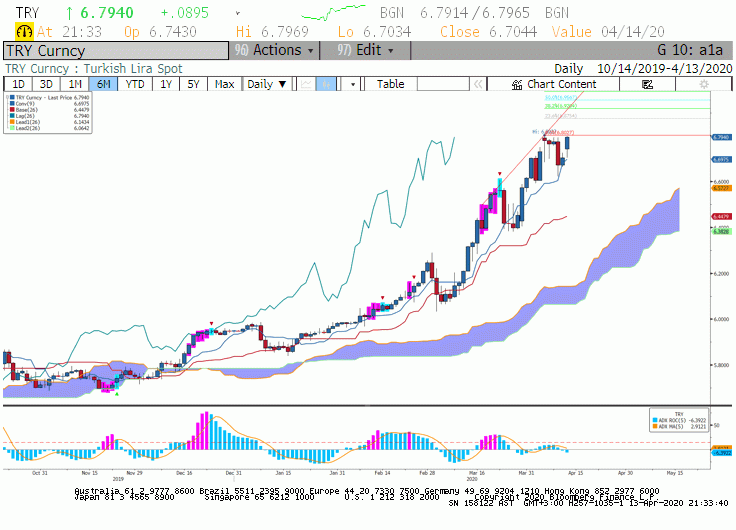Select the candlestick chart type icon

[x=326, y=84]
